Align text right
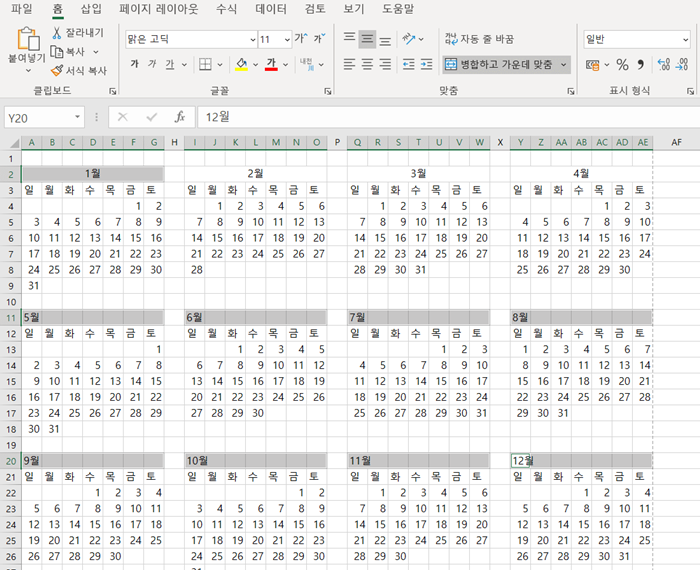This screenshot has height=570, width=700. (x=385, y=64)
